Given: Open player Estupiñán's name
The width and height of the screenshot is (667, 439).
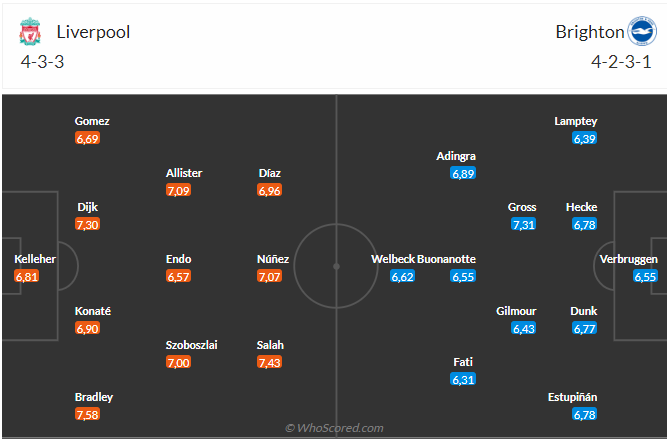Looking at the screenshot, I should point(573,397).
